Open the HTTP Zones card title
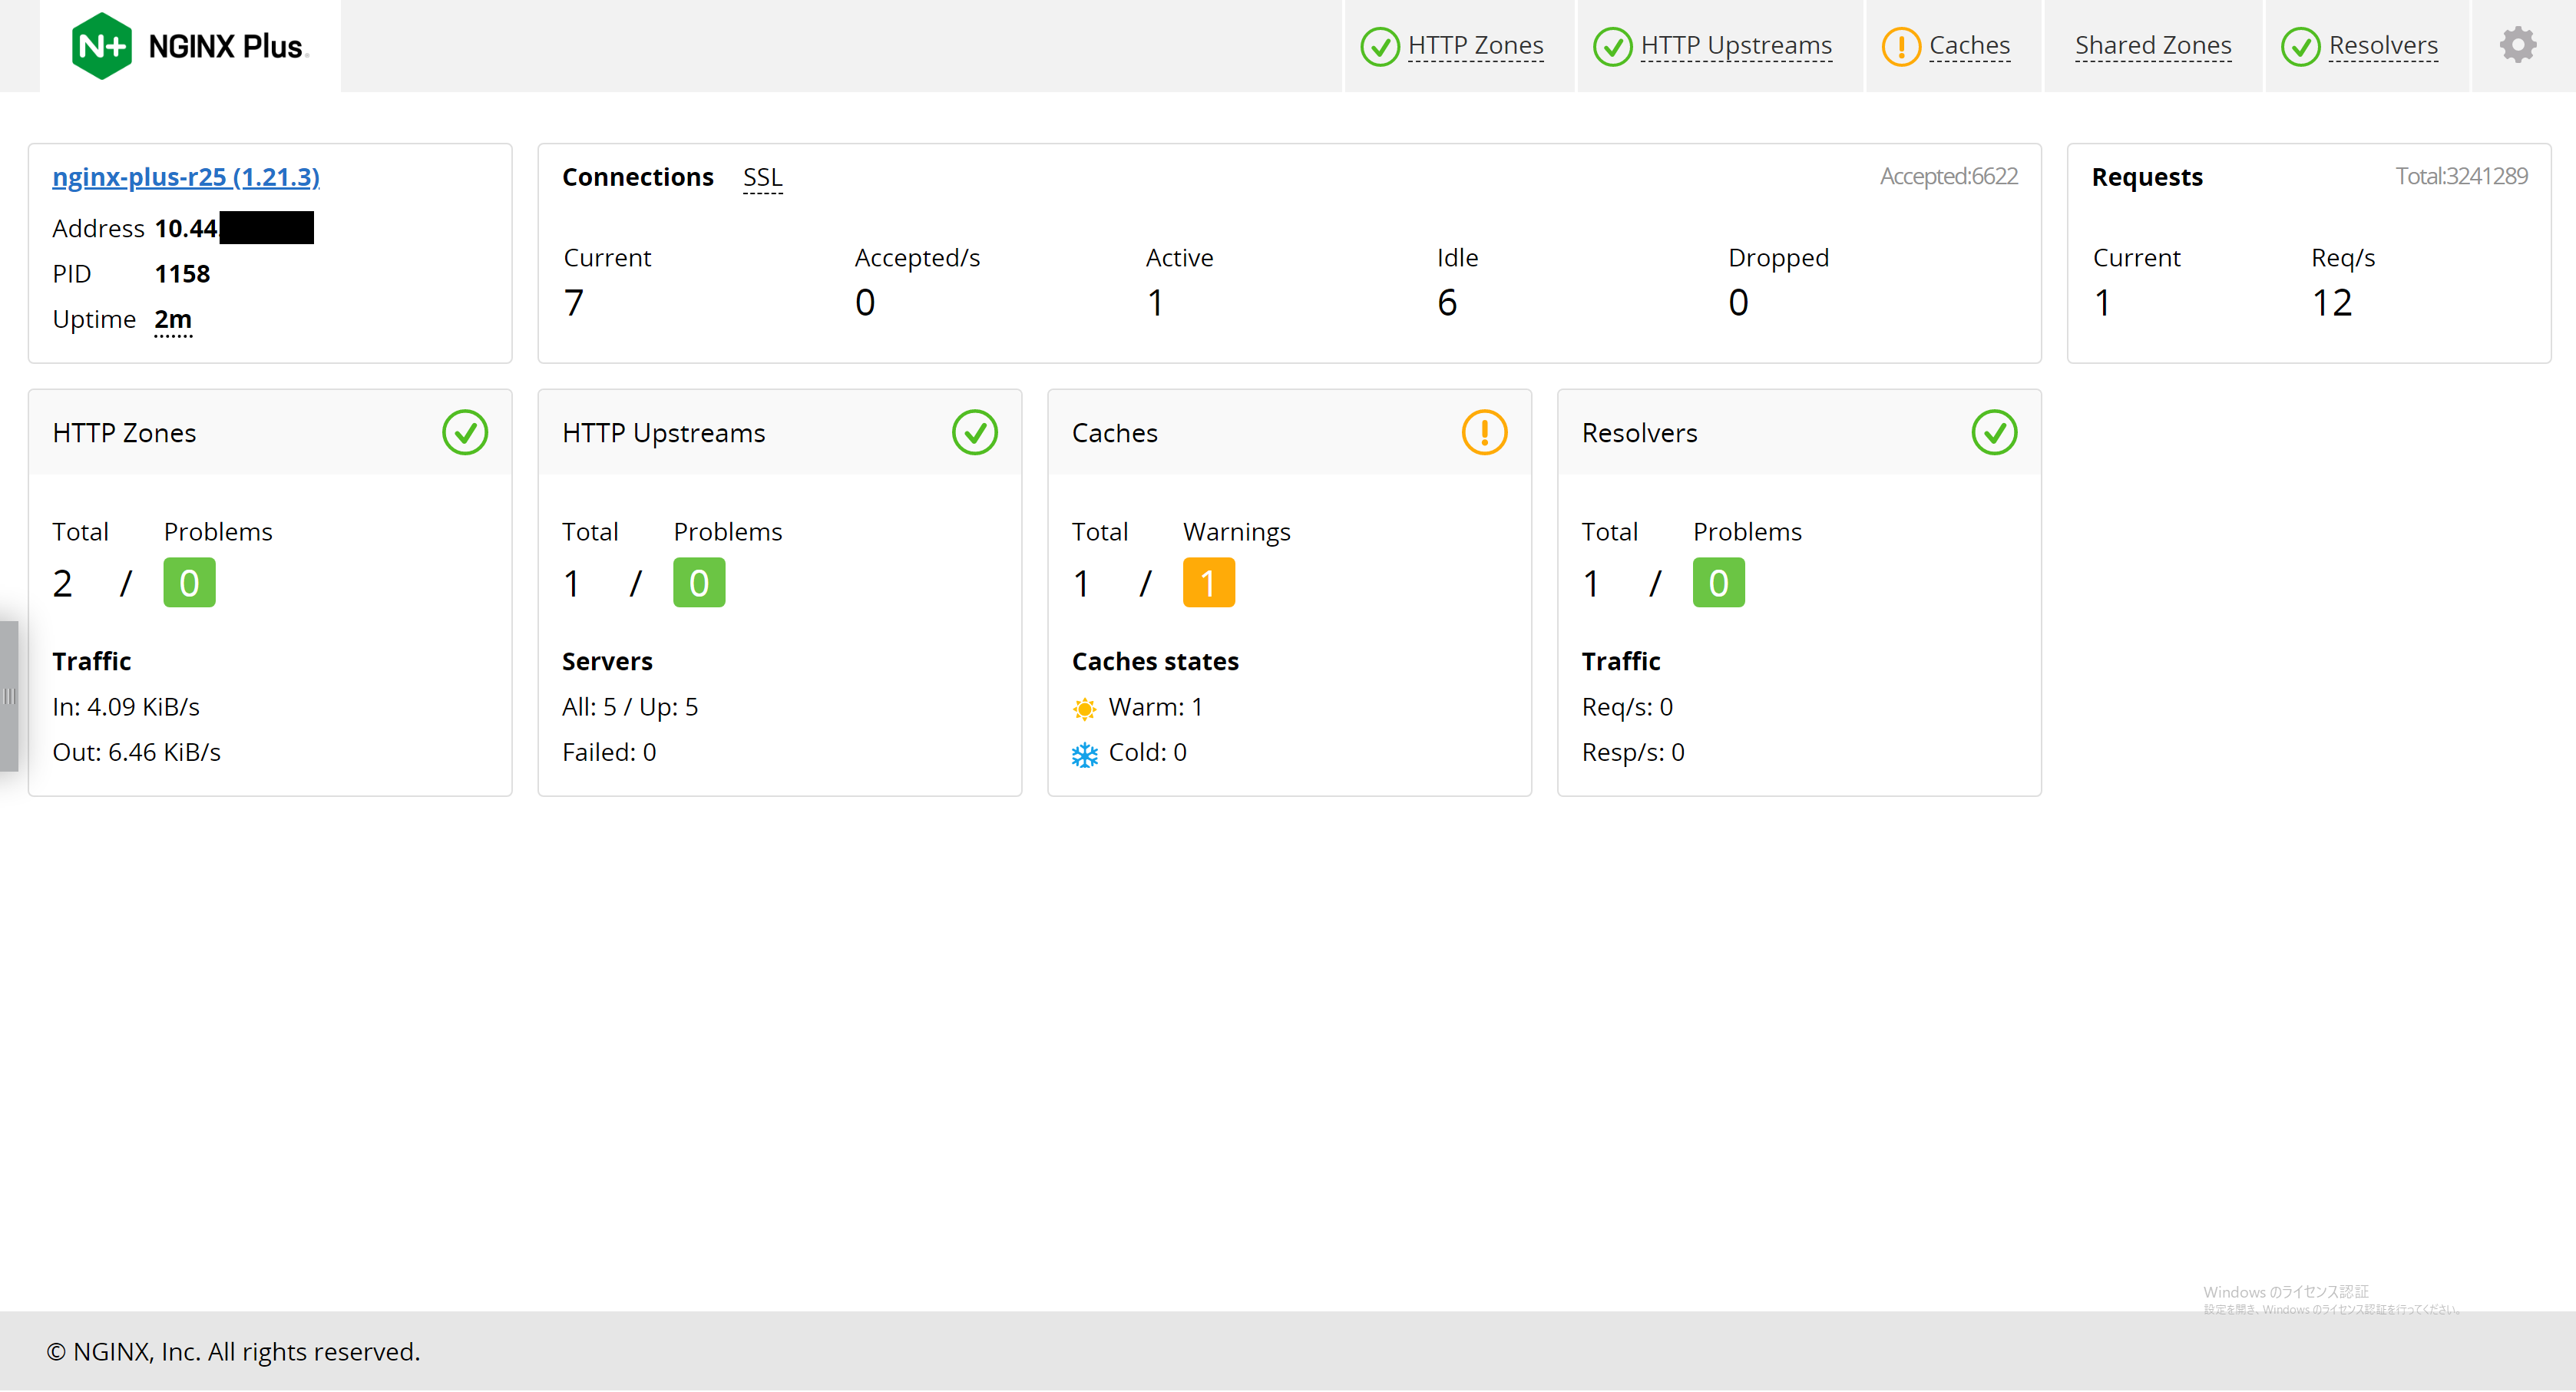This screenshot has width=2576, height=1392. click(x=124, y=433)
